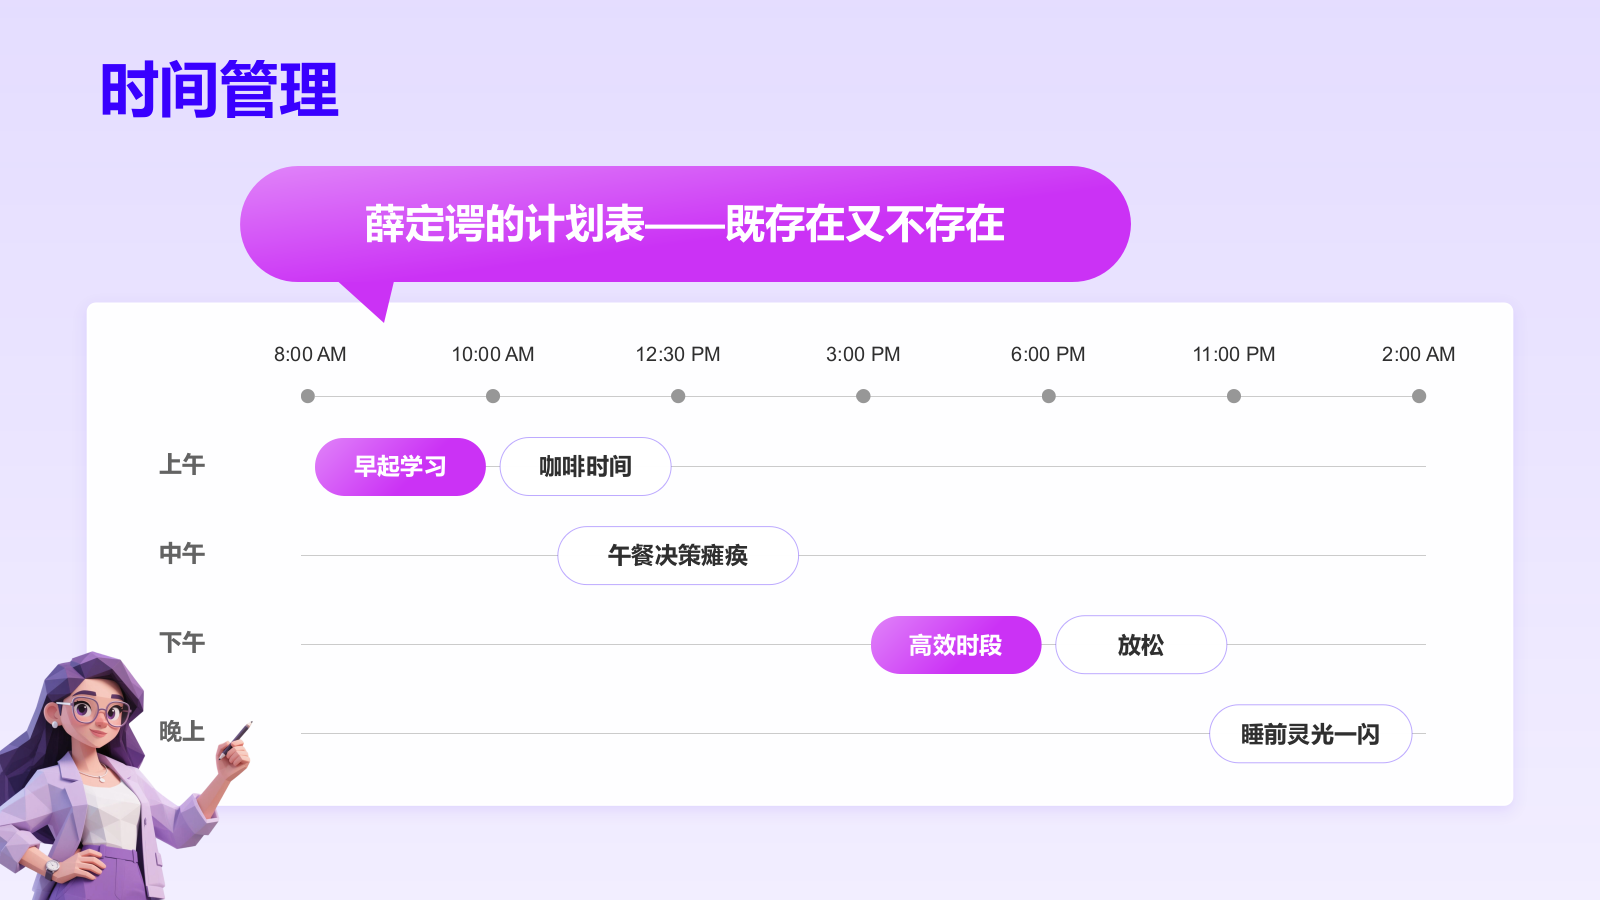Select the 中午 row label
The width and height of the screenshot is (1600, 900).
[x=182, y=554]
